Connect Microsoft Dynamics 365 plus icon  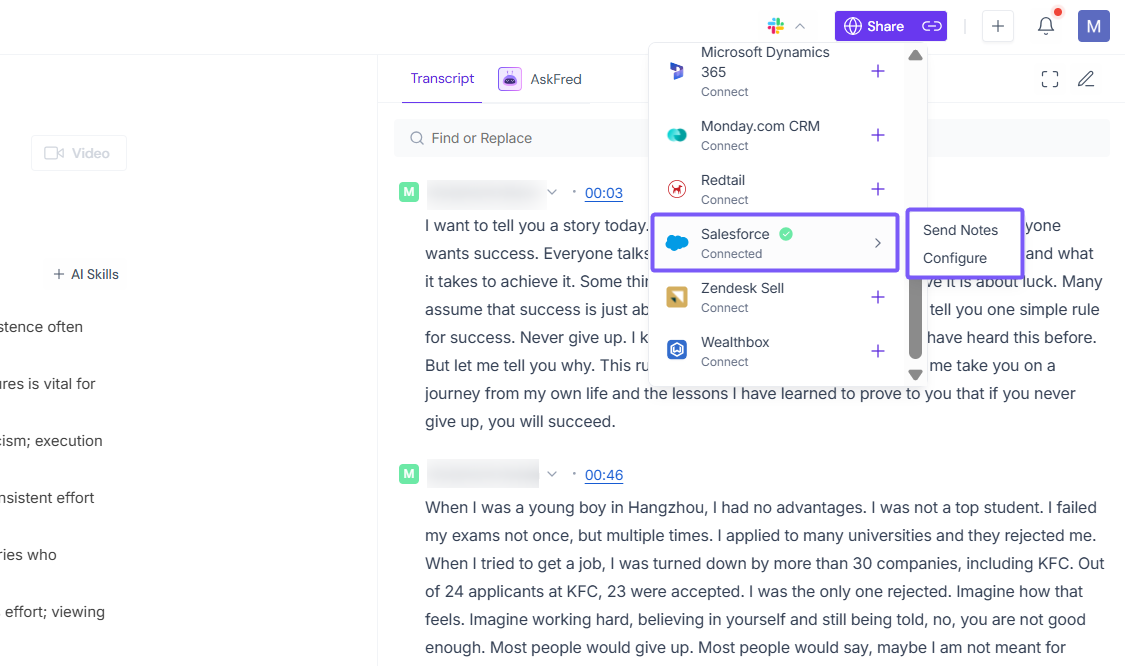[x=878, y=71]
